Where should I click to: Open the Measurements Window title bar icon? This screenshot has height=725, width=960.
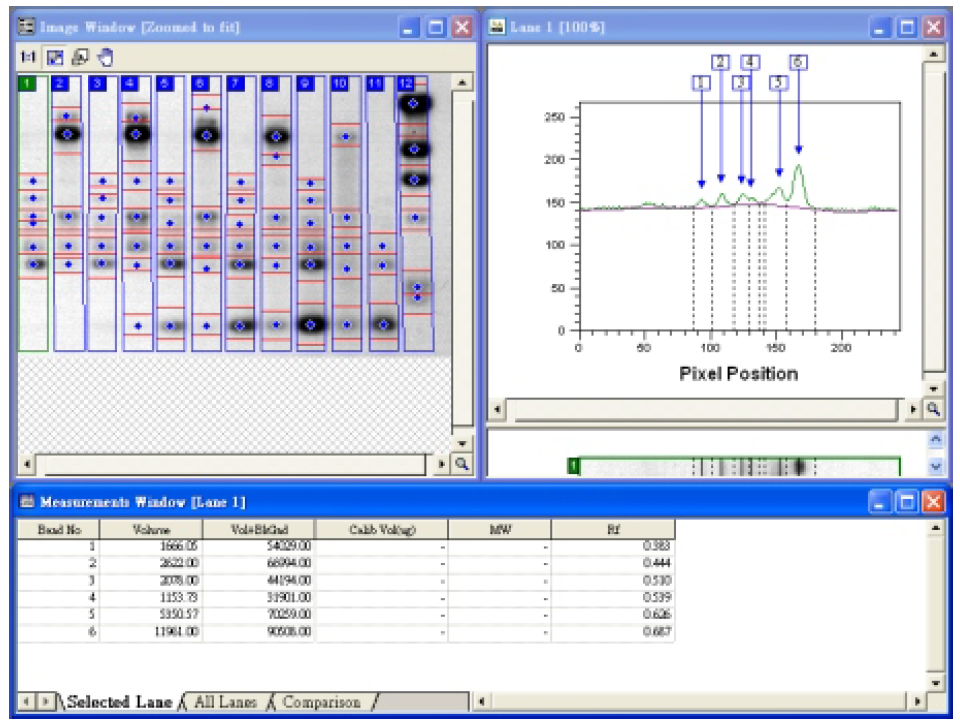coord(27,501)
